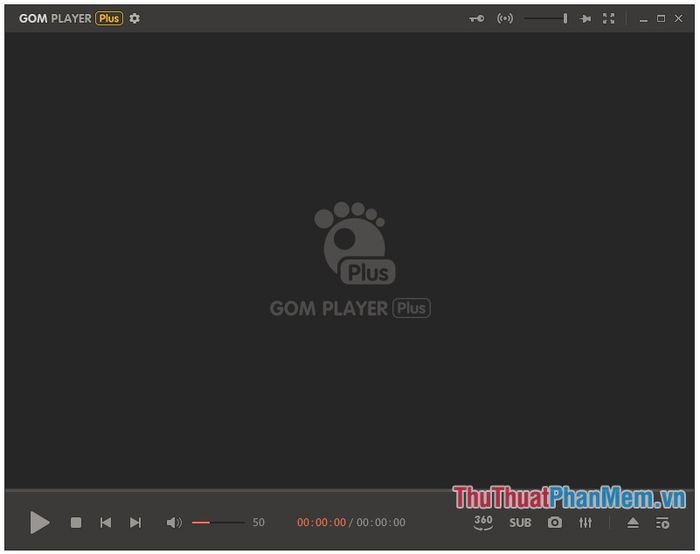Click the seek progress bar above controls
The width and height of the screenshot is (700, 554).
click(x=350, y=490)
